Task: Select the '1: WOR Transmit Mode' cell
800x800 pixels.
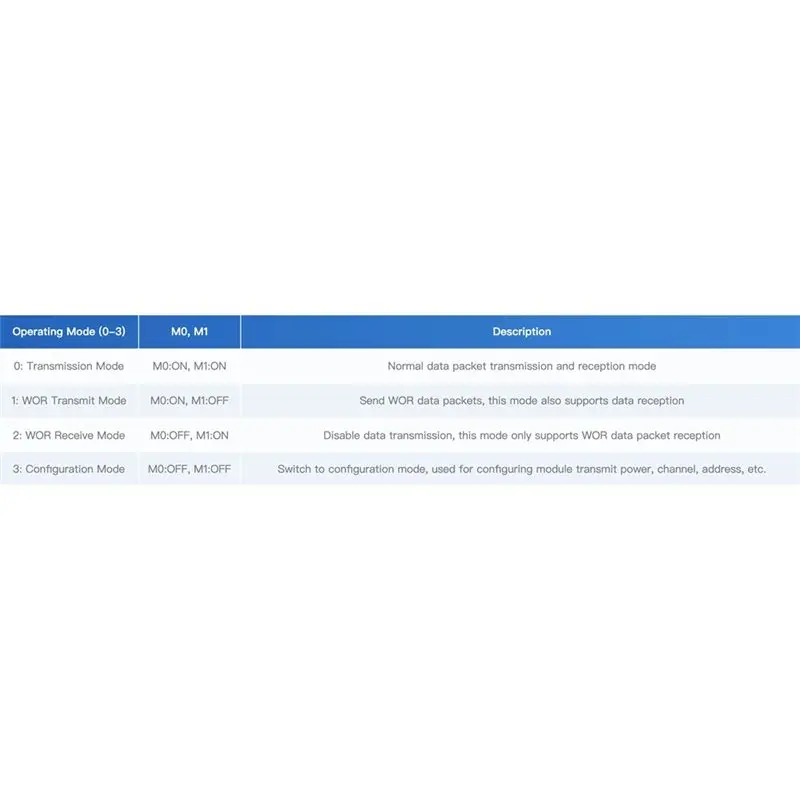Action: click(69, 401)
